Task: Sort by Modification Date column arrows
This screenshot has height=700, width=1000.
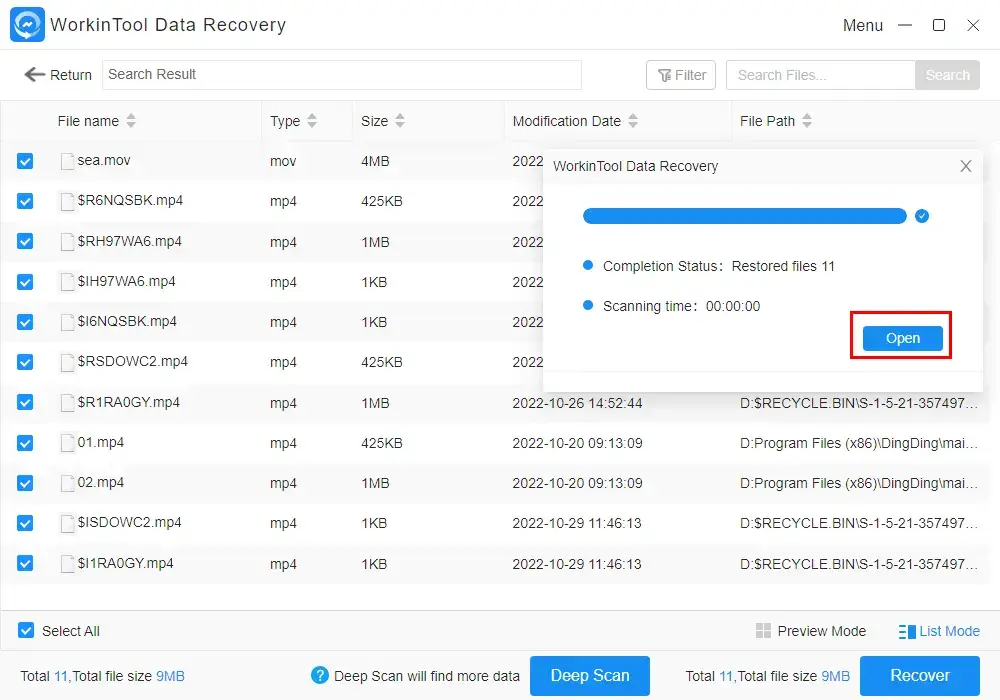Action: coord(633,120)
